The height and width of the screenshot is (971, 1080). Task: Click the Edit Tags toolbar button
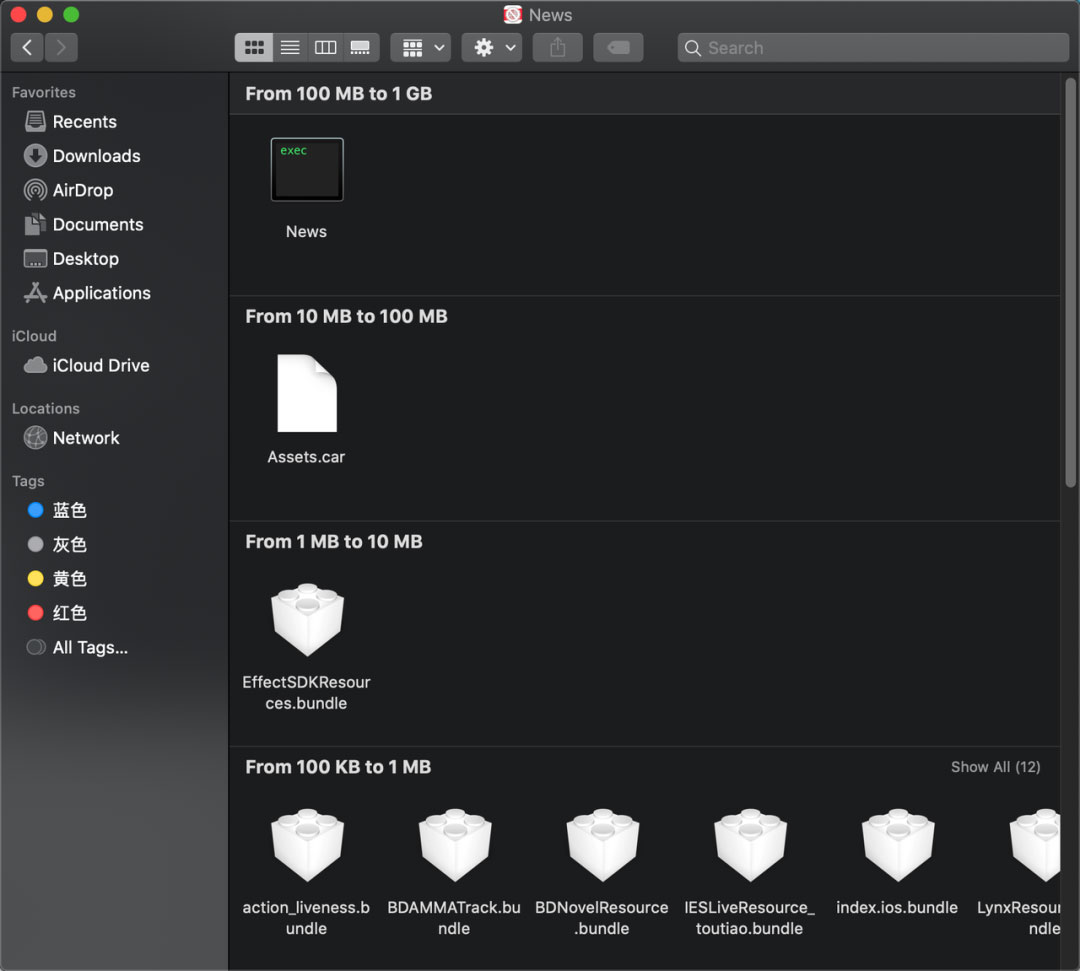point(618,47)
